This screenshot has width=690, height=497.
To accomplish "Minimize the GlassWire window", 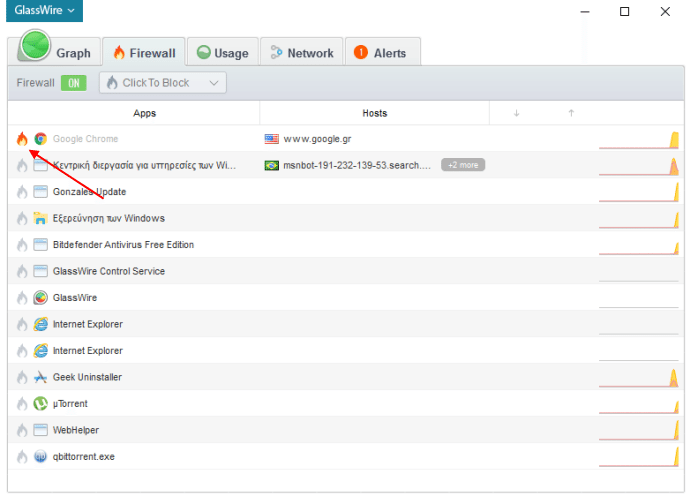I will coord(585,11).
